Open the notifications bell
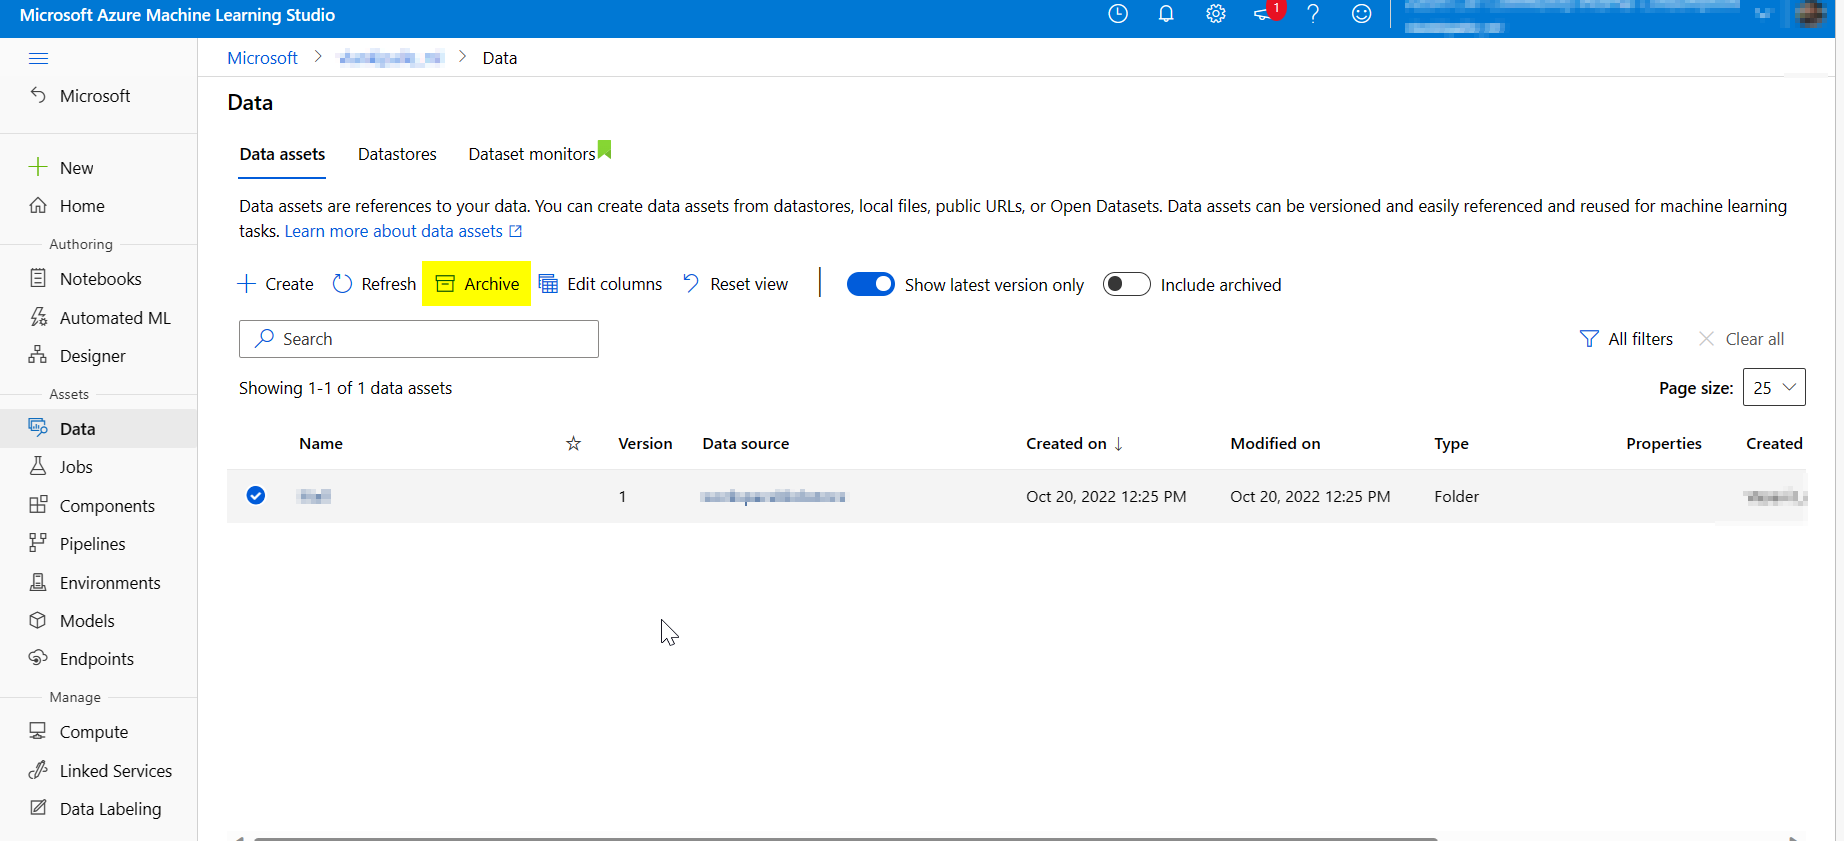Viewport: 1844px width, 841px height. tap(1166, 14)
